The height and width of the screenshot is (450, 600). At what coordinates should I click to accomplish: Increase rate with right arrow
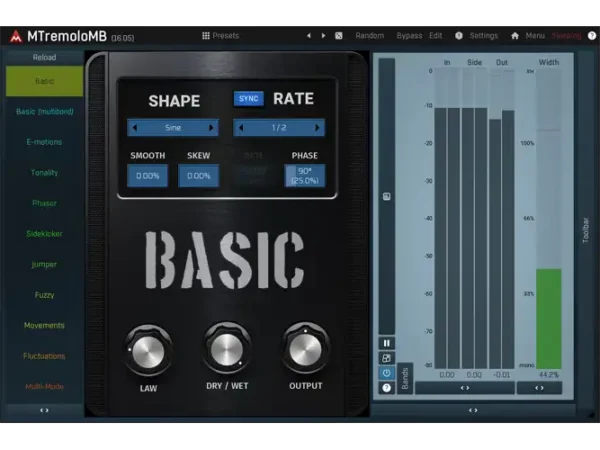(x=317, y=128)
